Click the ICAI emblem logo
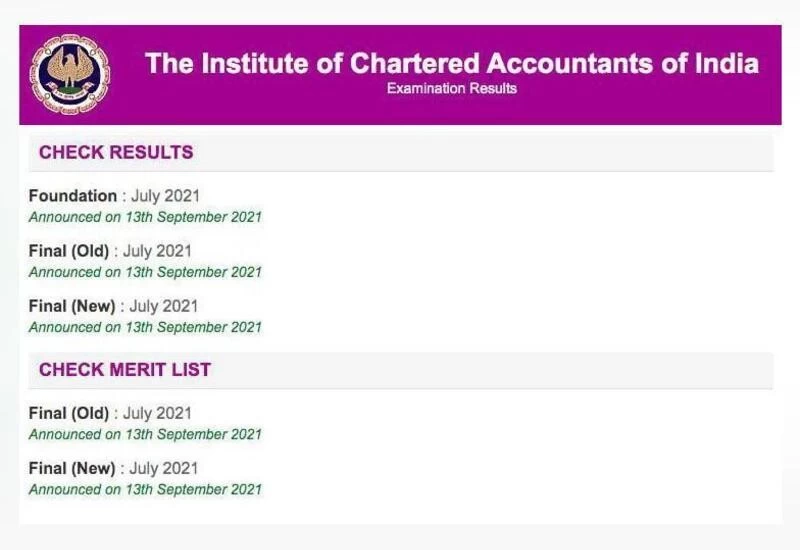800x550 pixels. (70, 74)
